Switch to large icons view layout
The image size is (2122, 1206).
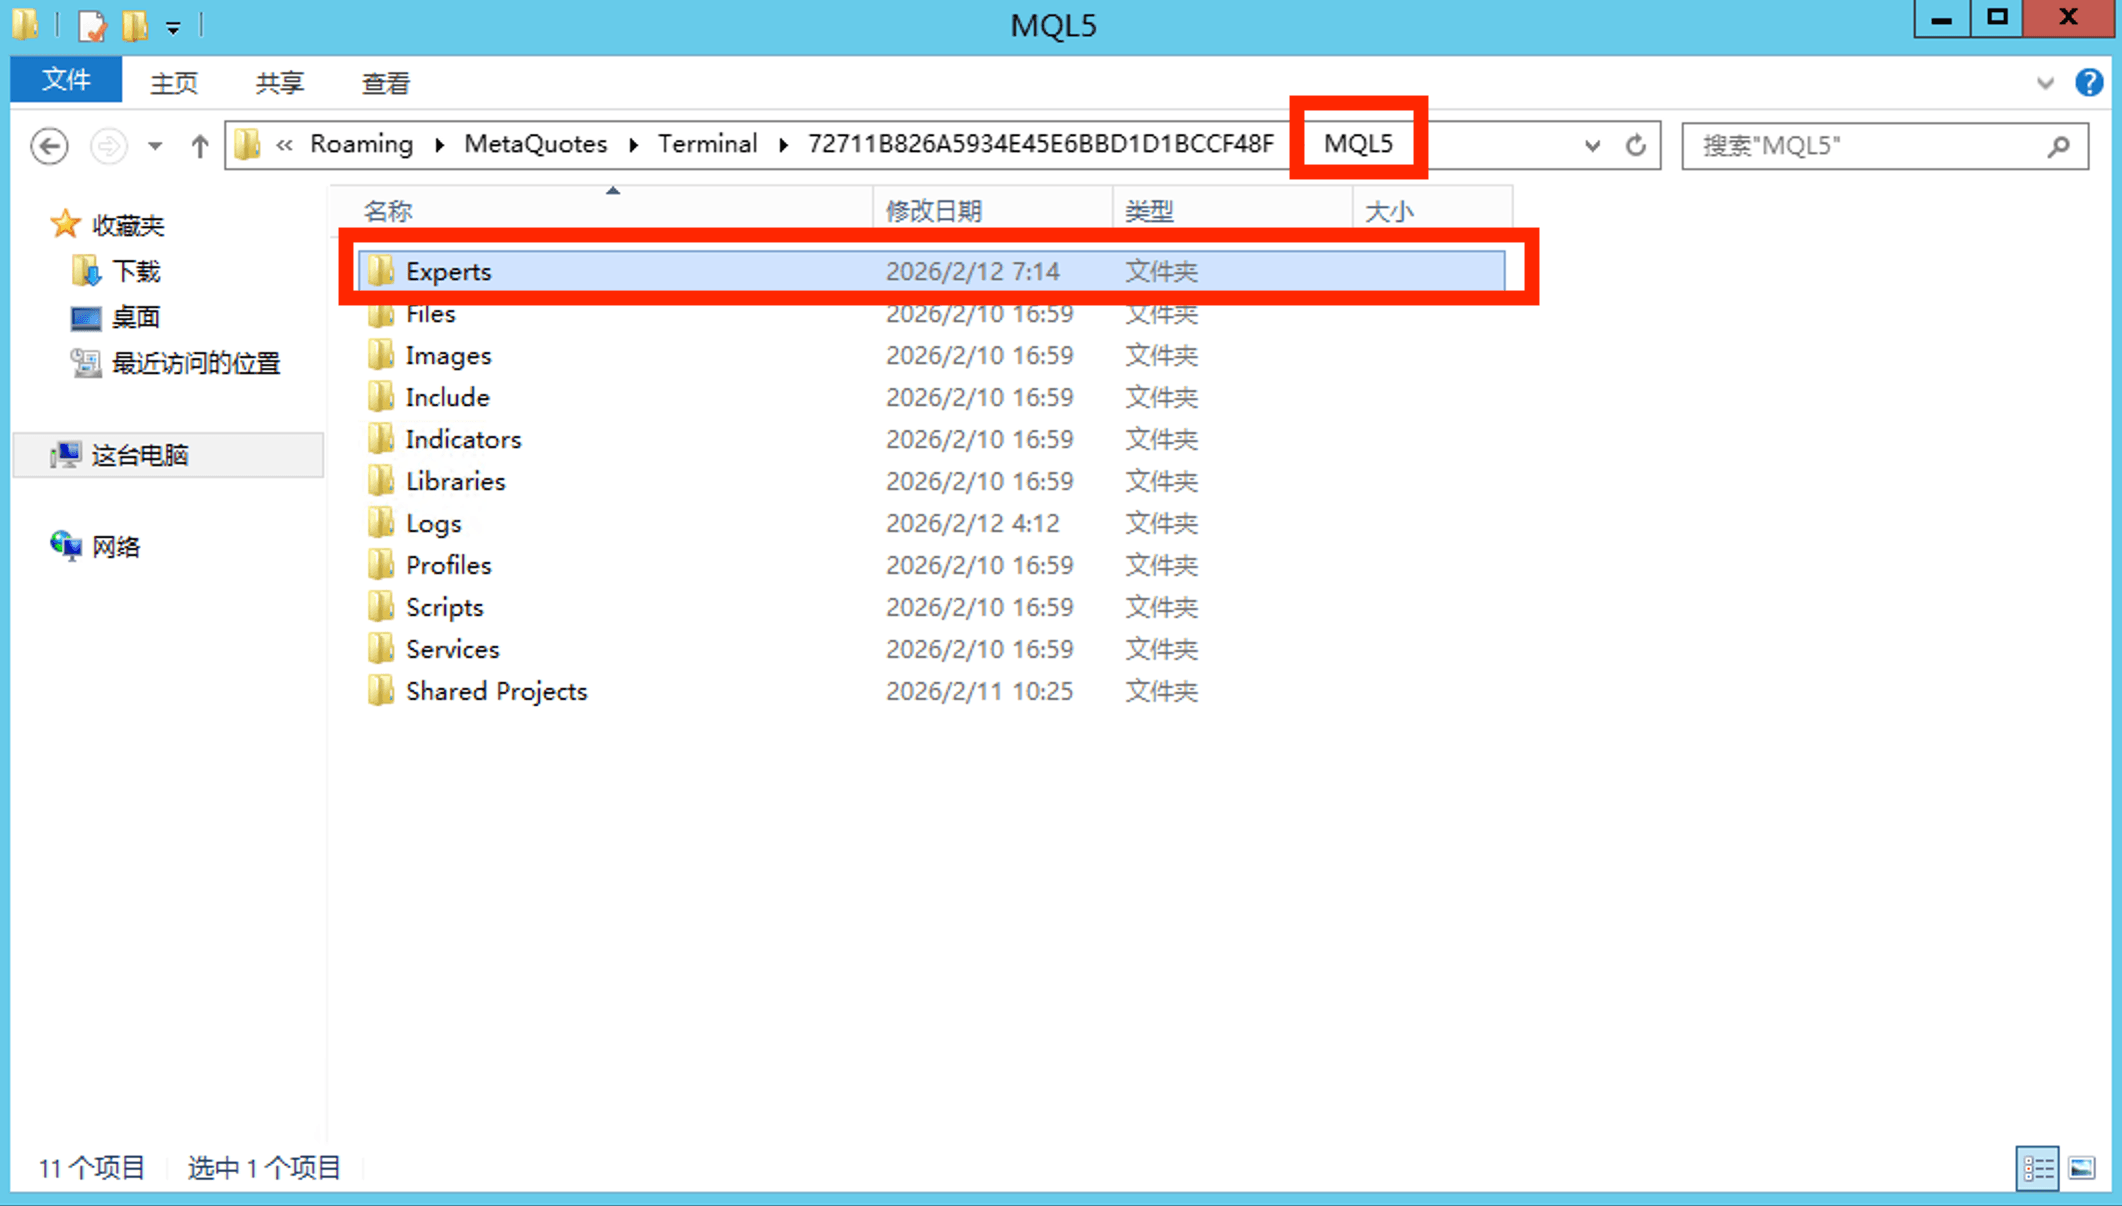[2083, 1168]
